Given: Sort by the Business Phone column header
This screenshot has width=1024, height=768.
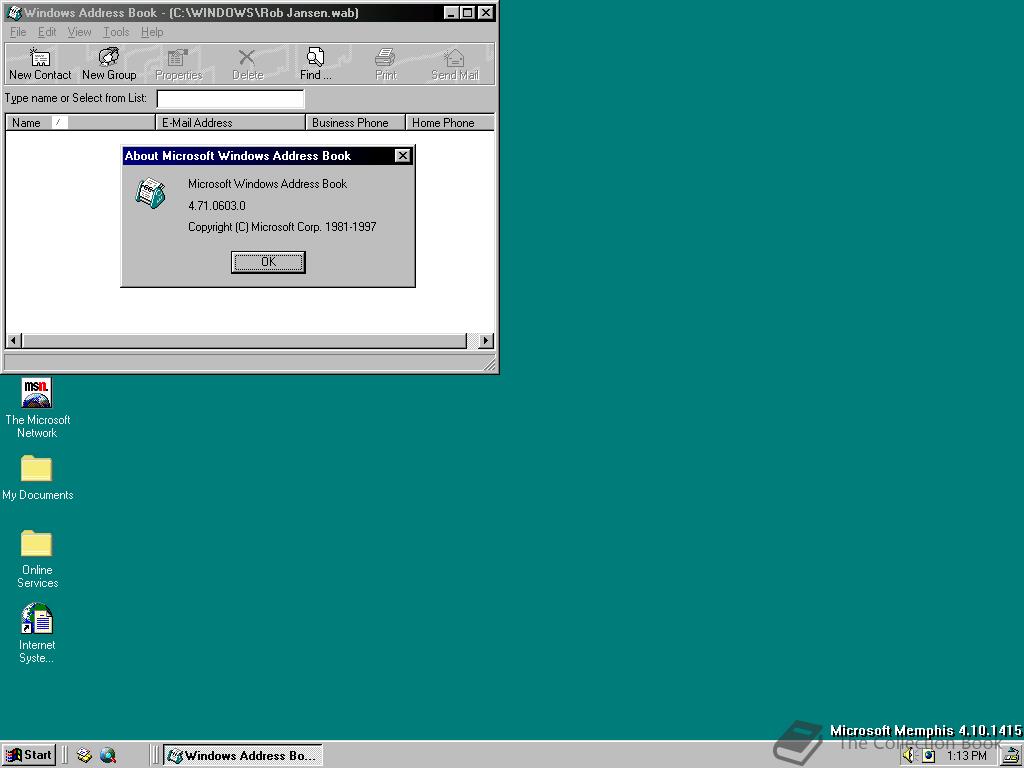Looking at the screenshot, I should pyautogui.click(x=355, y=123).
